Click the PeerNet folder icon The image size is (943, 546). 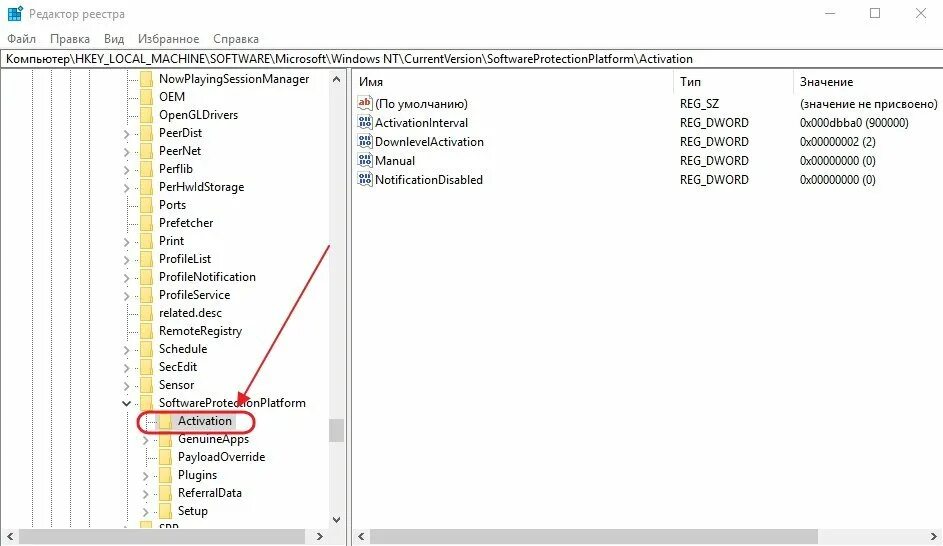(x=146, y=151)
